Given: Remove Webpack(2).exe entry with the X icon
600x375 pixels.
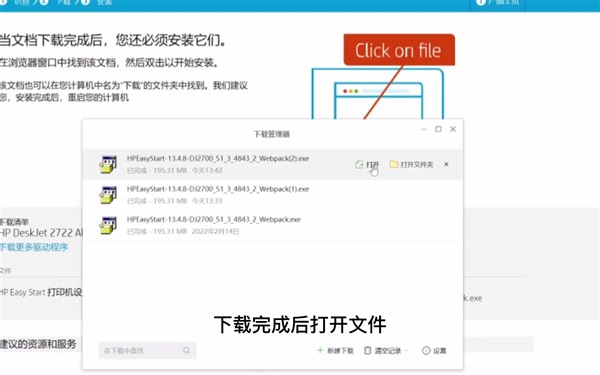Looking at the screenshot, I should click(446, 164).
